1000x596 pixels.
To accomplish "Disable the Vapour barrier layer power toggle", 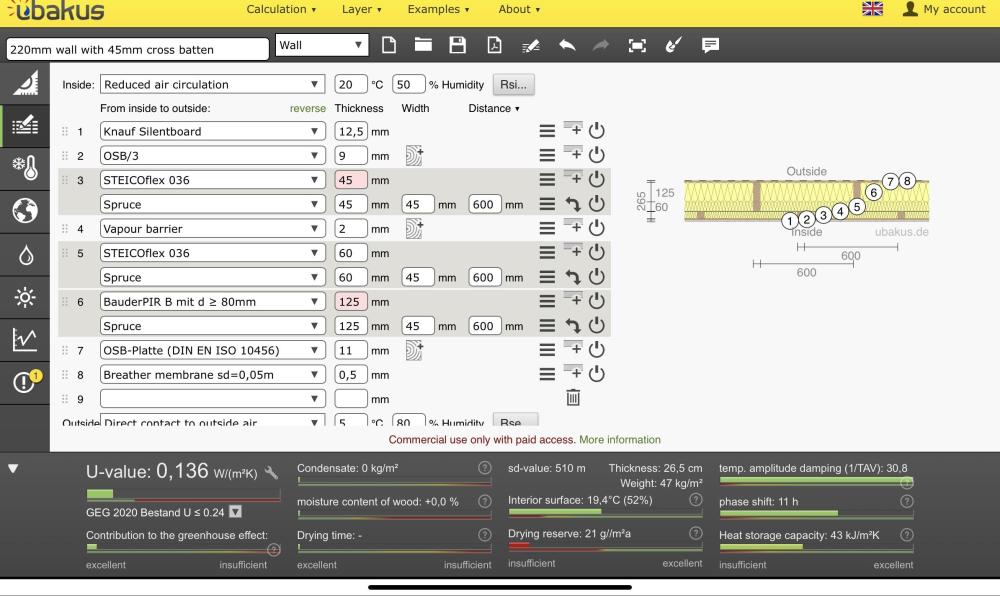I will coord(596,228).
